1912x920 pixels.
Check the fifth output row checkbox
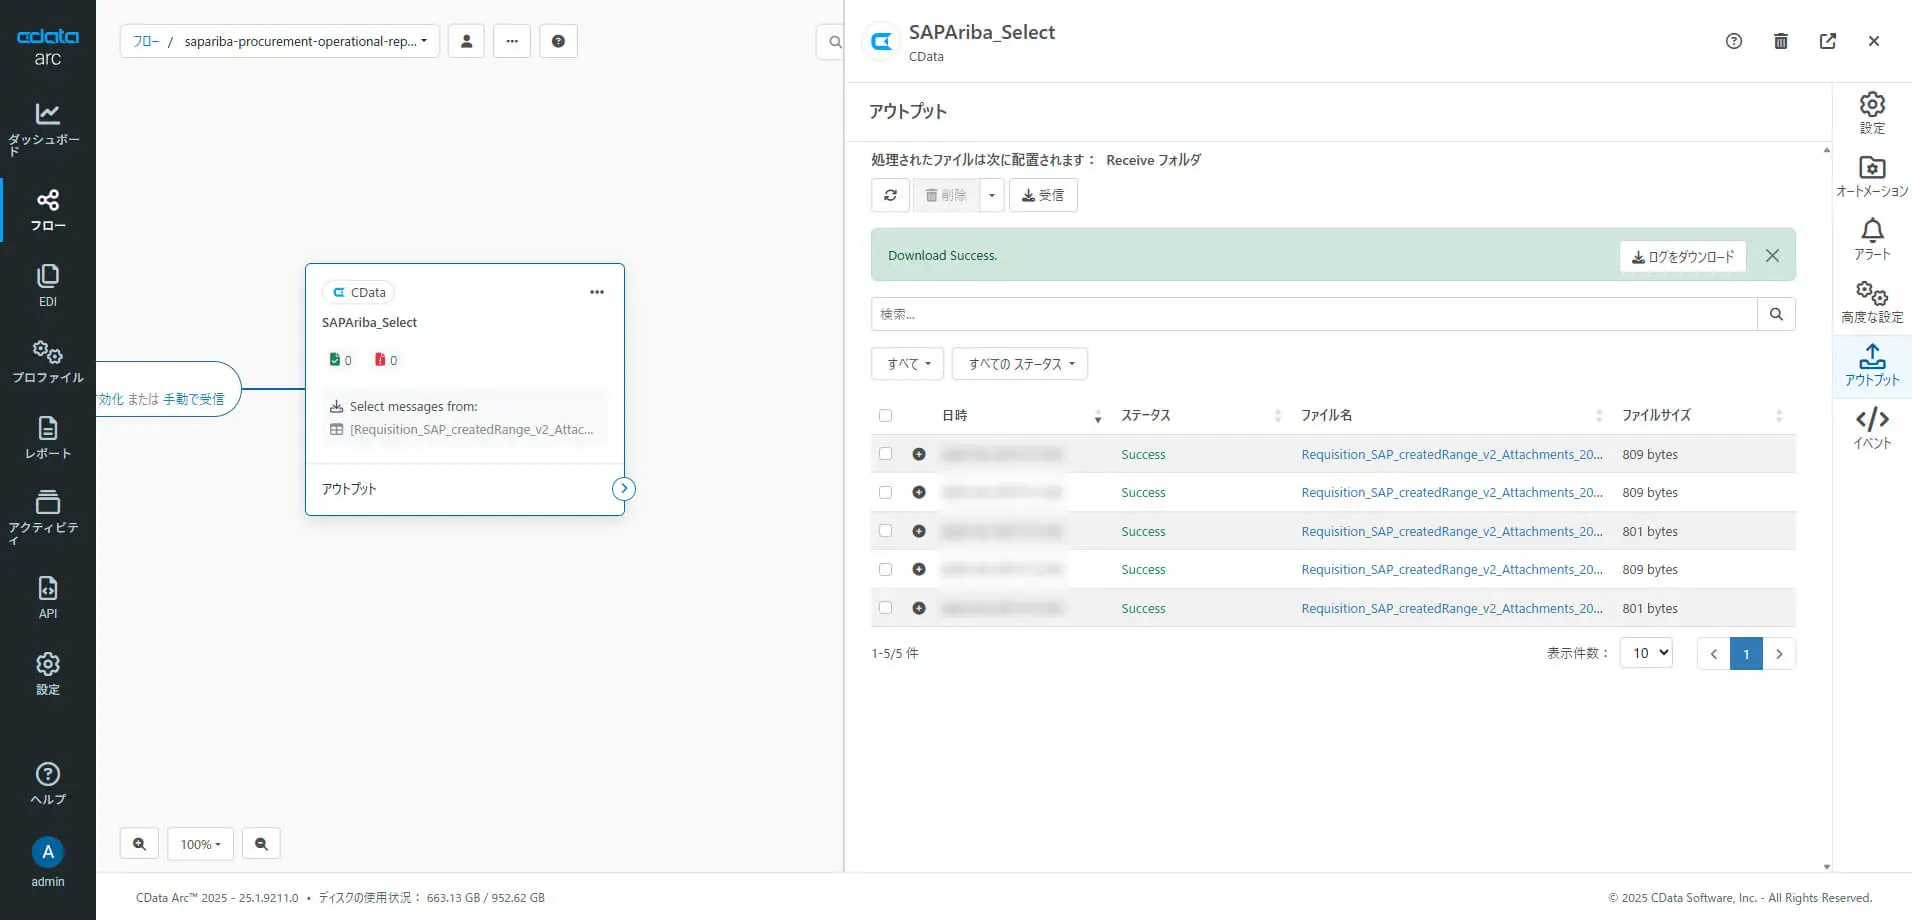(885, 608)
